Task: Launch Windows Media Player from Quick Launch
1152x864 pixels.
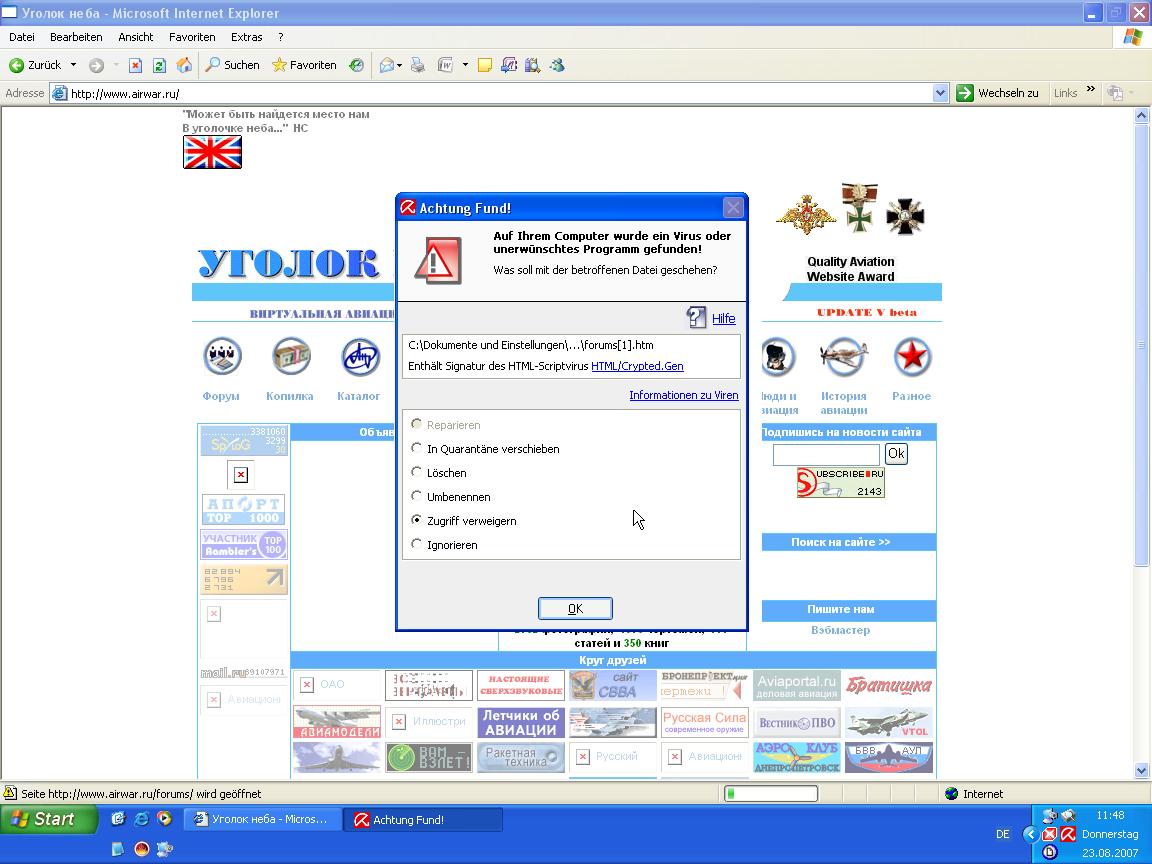Action: 165,818
